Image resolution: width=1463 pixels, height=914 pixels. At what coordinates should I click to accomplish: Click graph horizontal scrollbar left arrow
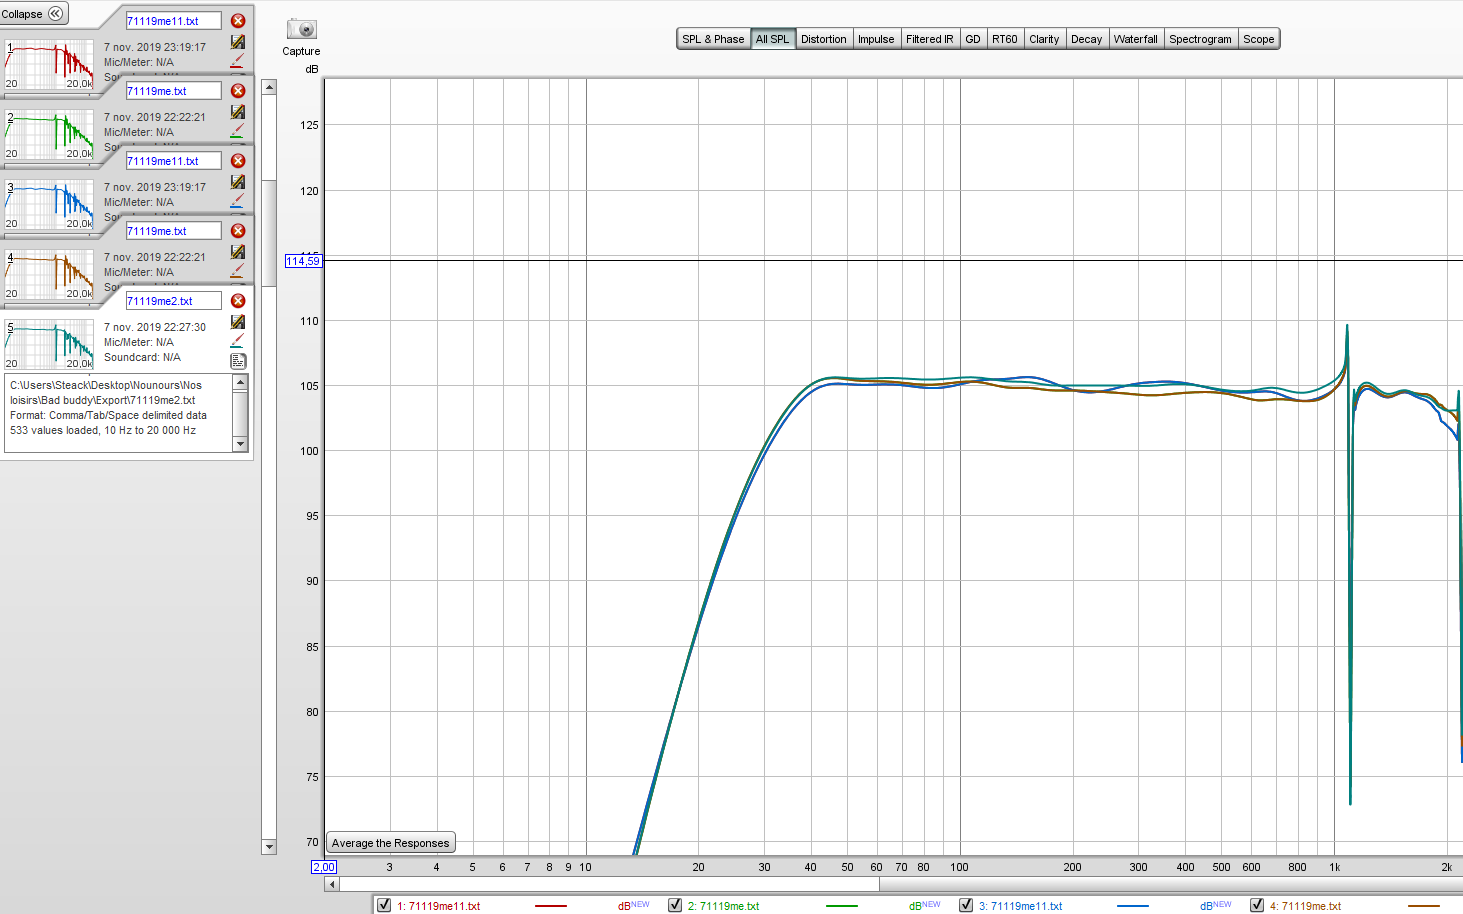click(332, 884)
